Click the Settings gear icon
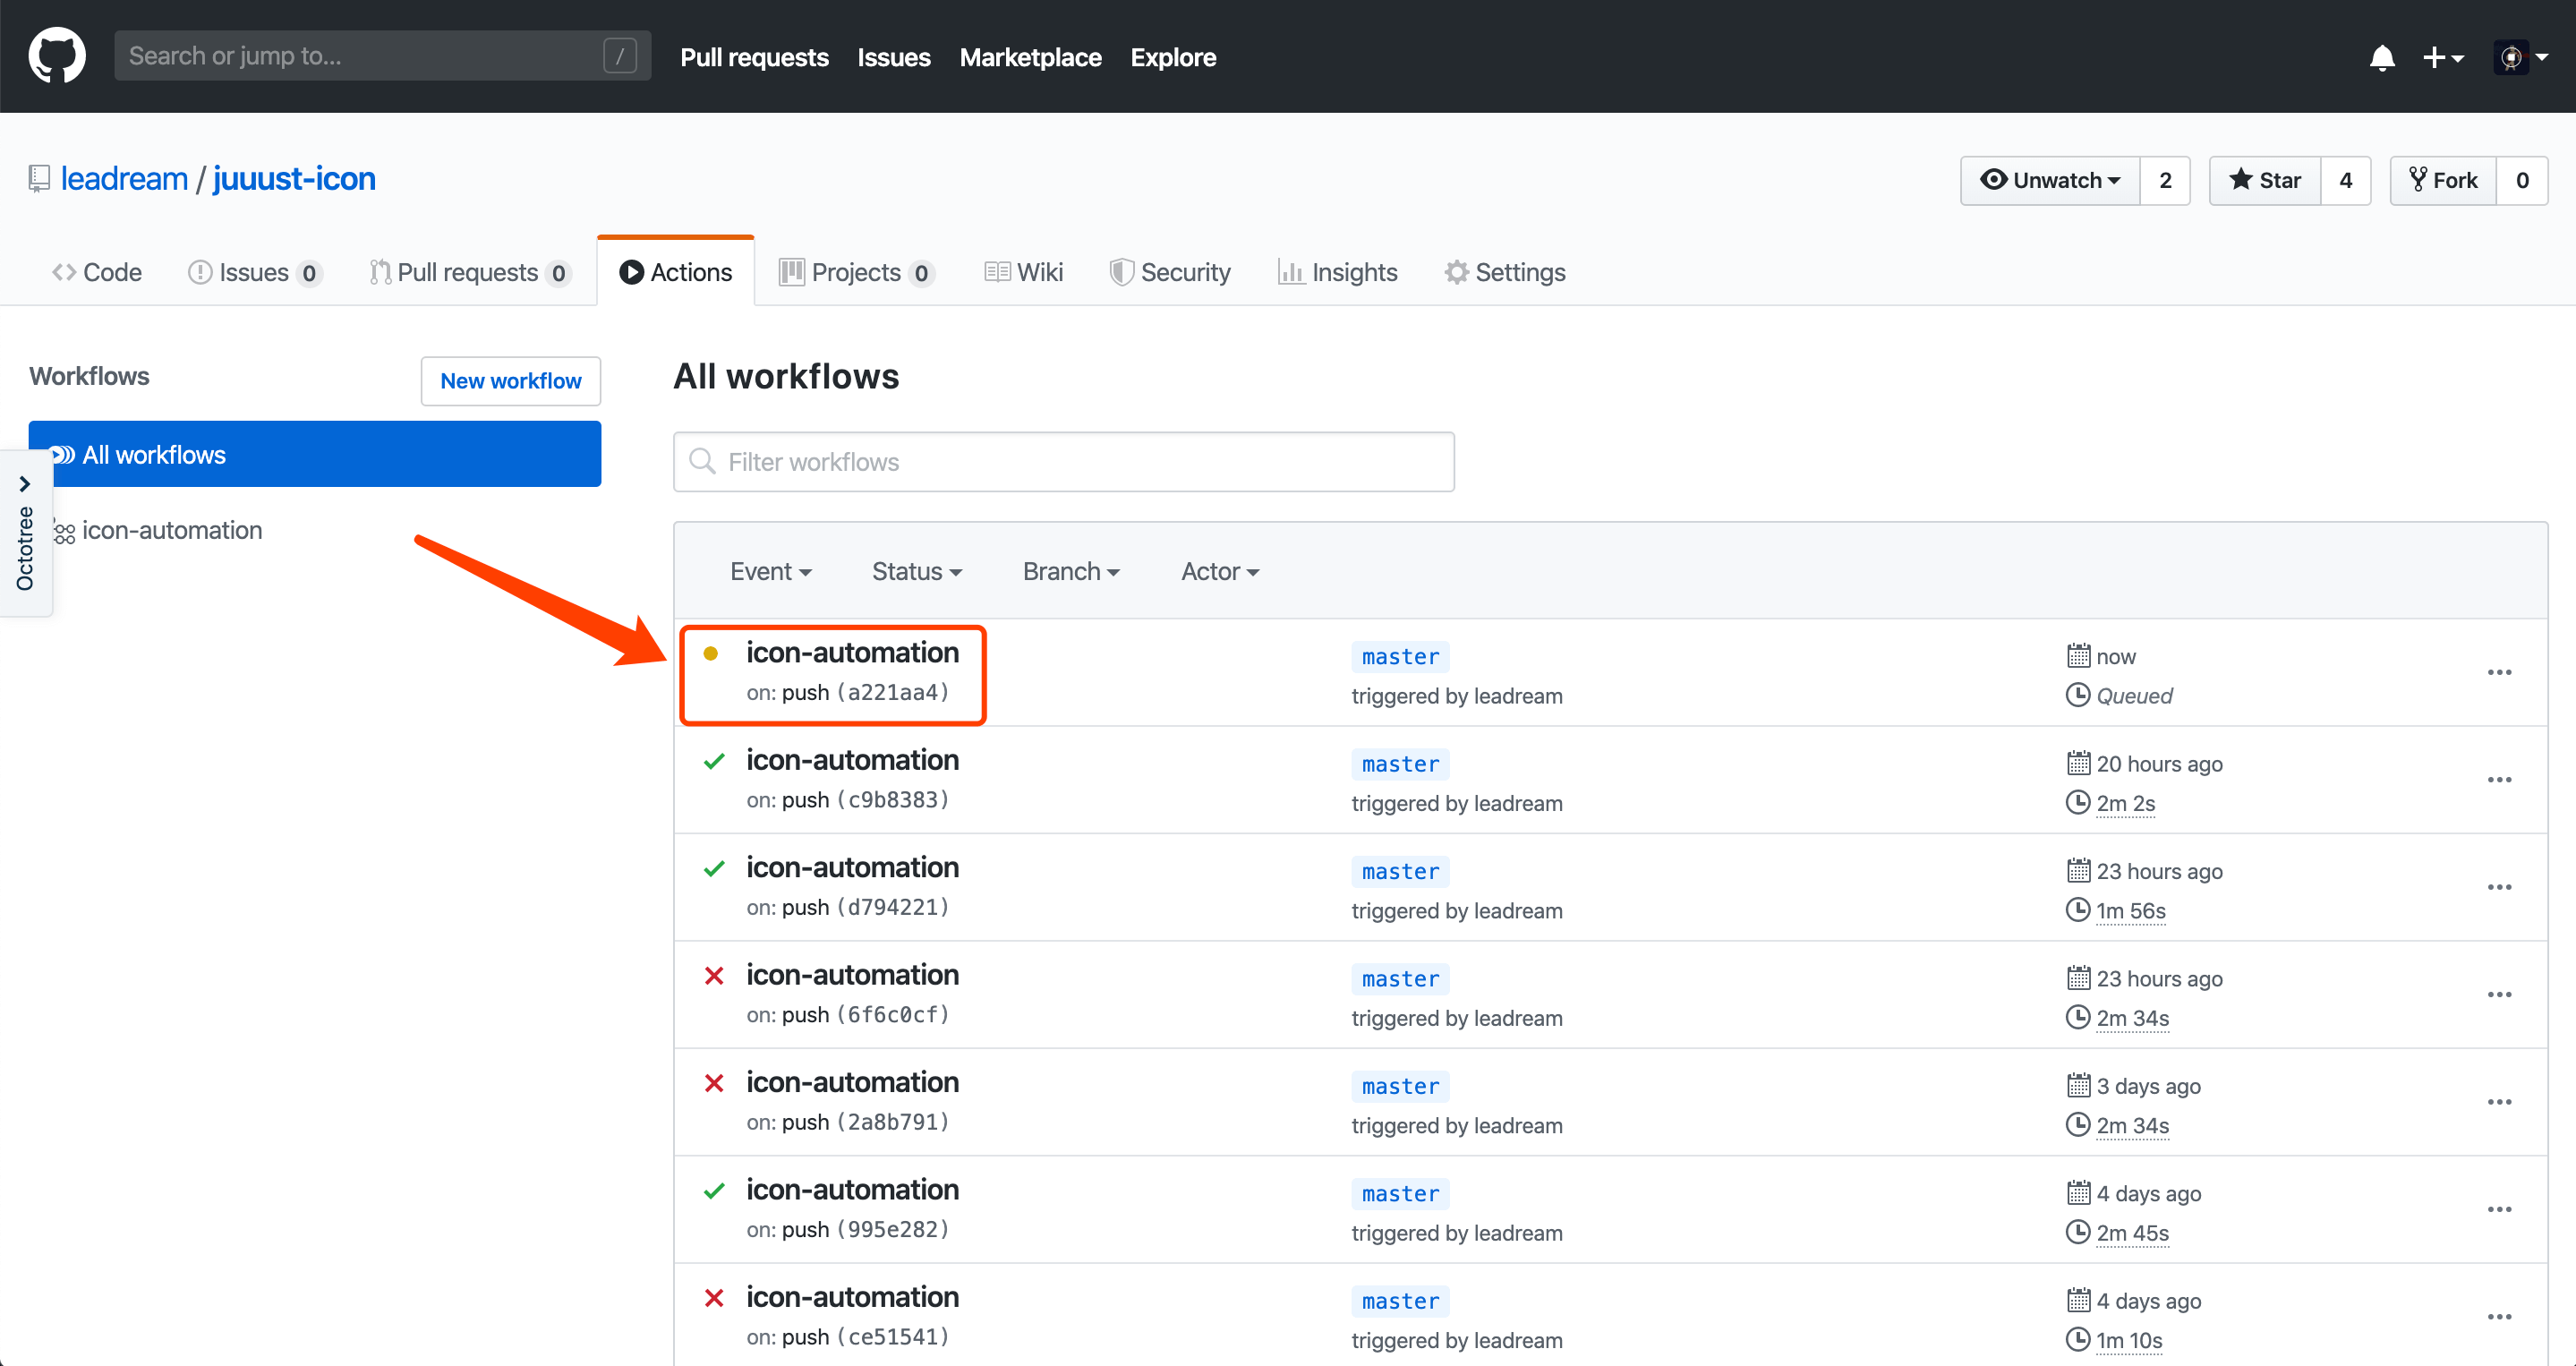The height and width of the screenshot is (1366, 2576). coord(1456,271)
